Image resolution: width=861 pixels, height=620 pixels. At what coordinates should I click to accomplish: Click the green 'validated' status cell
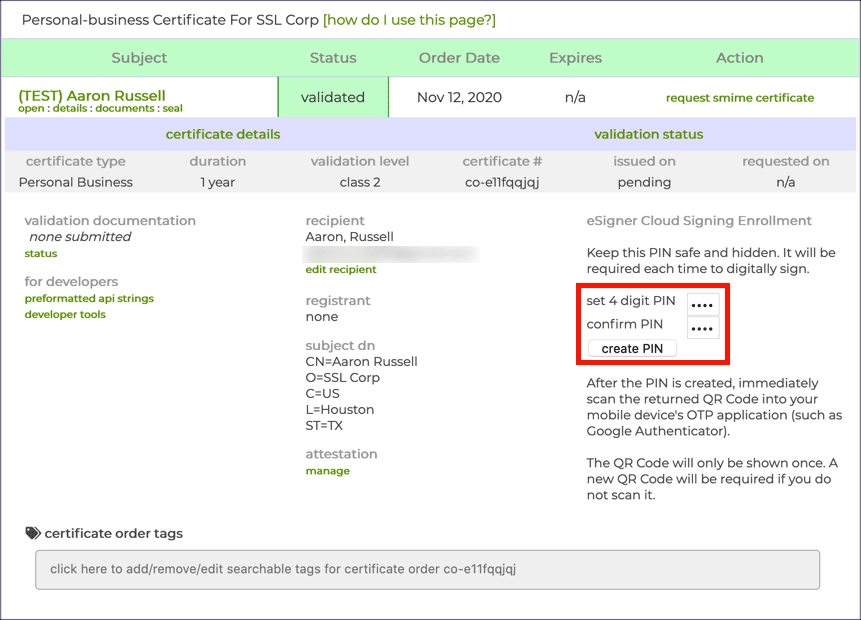333,97
